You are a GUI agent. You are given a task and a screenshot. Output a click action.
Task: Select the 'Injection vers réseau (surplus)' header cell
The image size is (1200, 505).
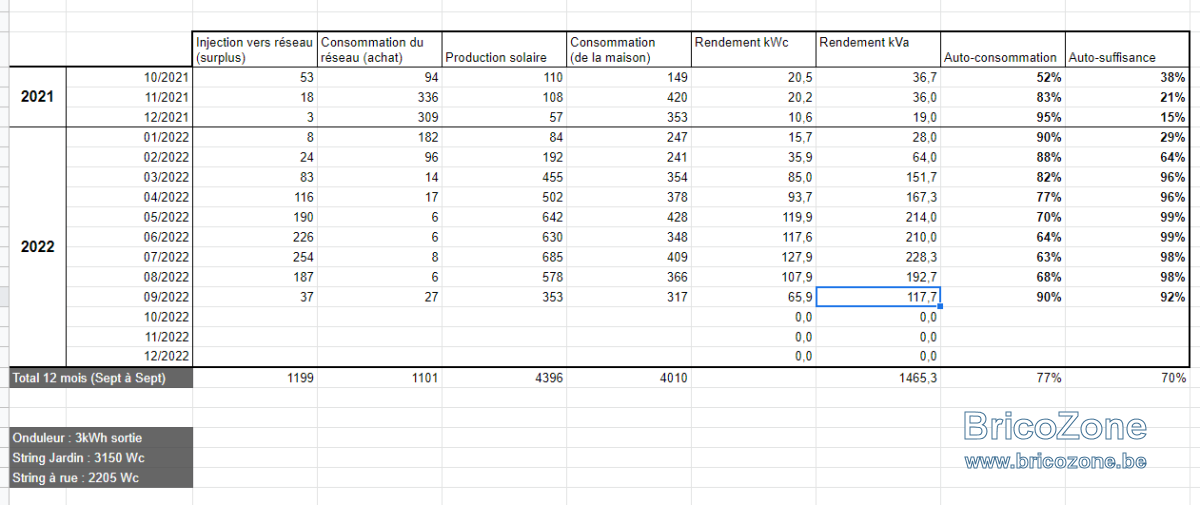click(x=256, y=50)
